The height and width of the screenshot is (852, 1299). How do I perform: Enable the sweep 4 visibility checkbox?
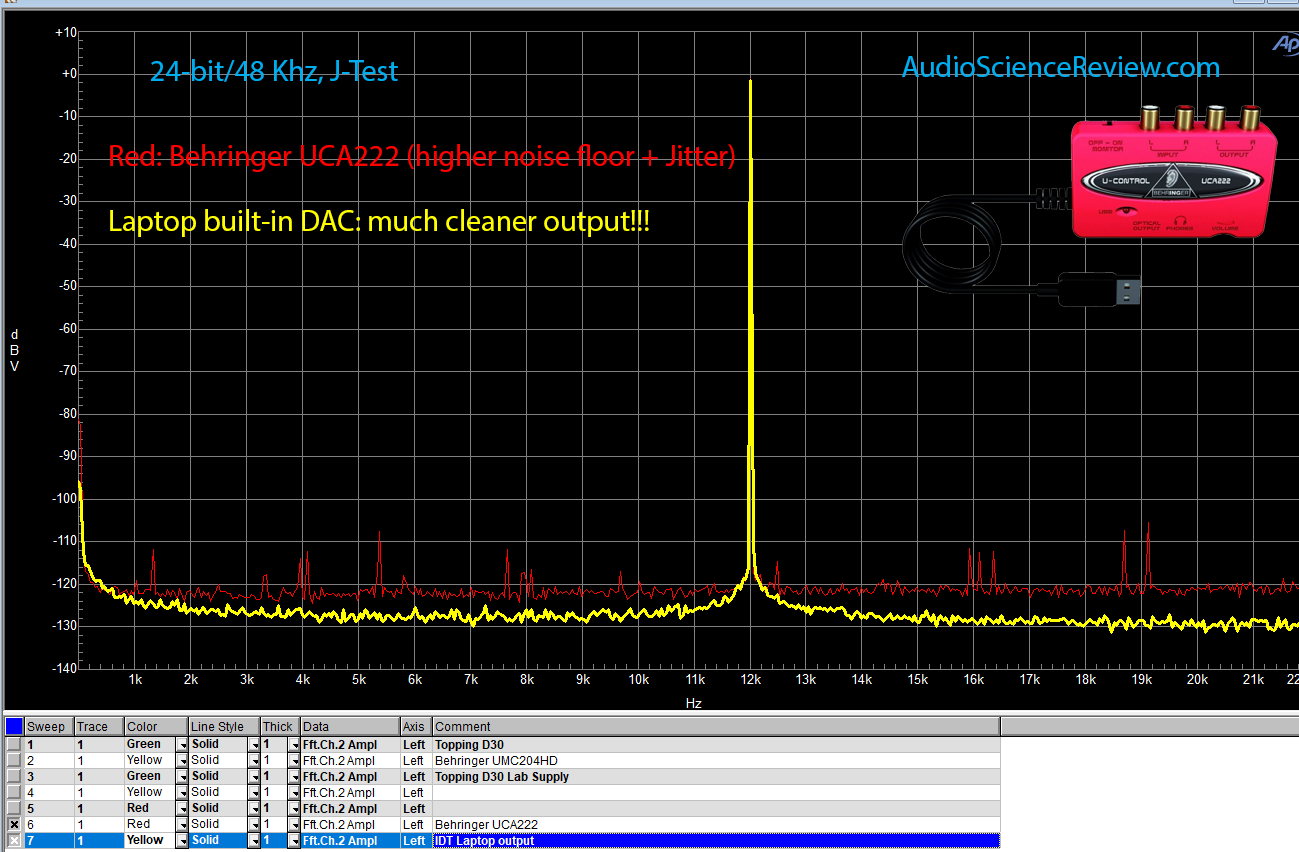click(x=13, y=792)
